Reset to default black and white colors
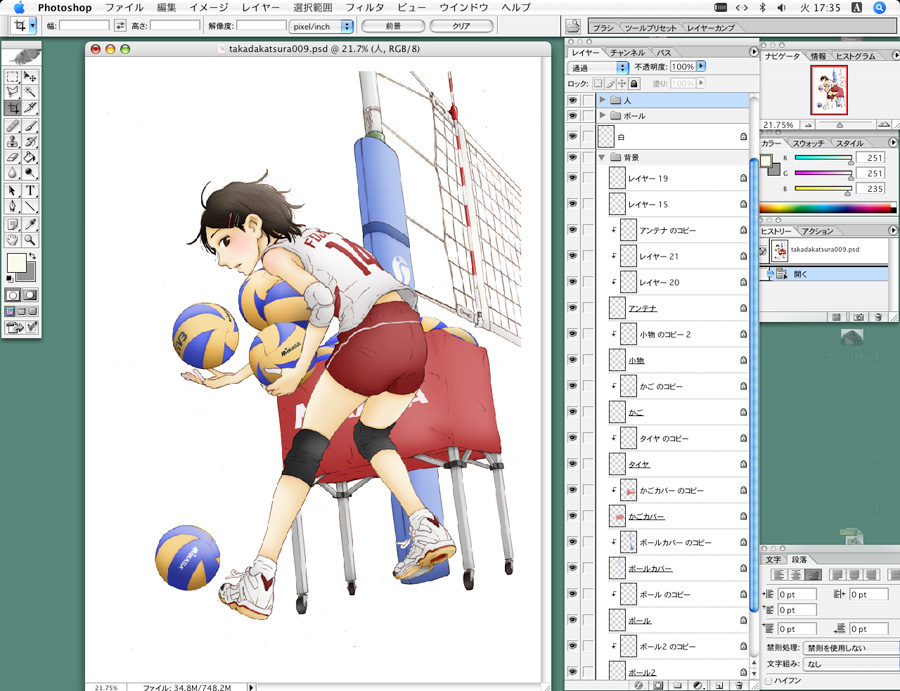This screenshot has height=691, width=900. click(x=9, y=279)
